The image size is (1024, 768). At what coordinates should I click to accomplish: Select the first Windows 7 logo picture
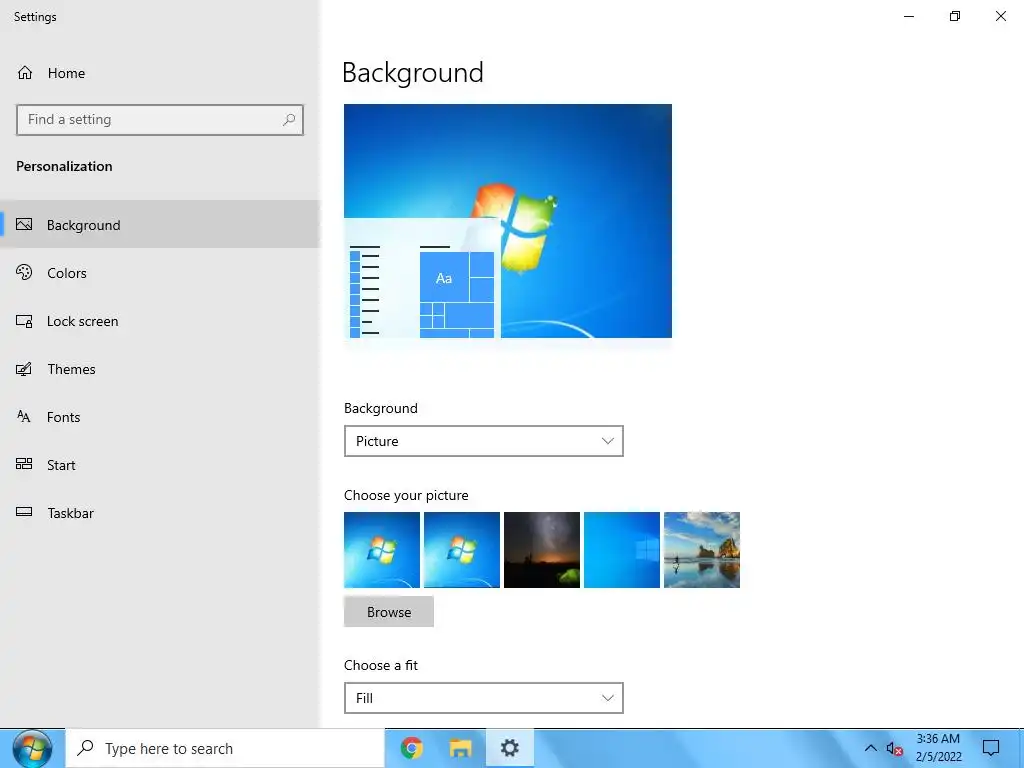point(382,550)
